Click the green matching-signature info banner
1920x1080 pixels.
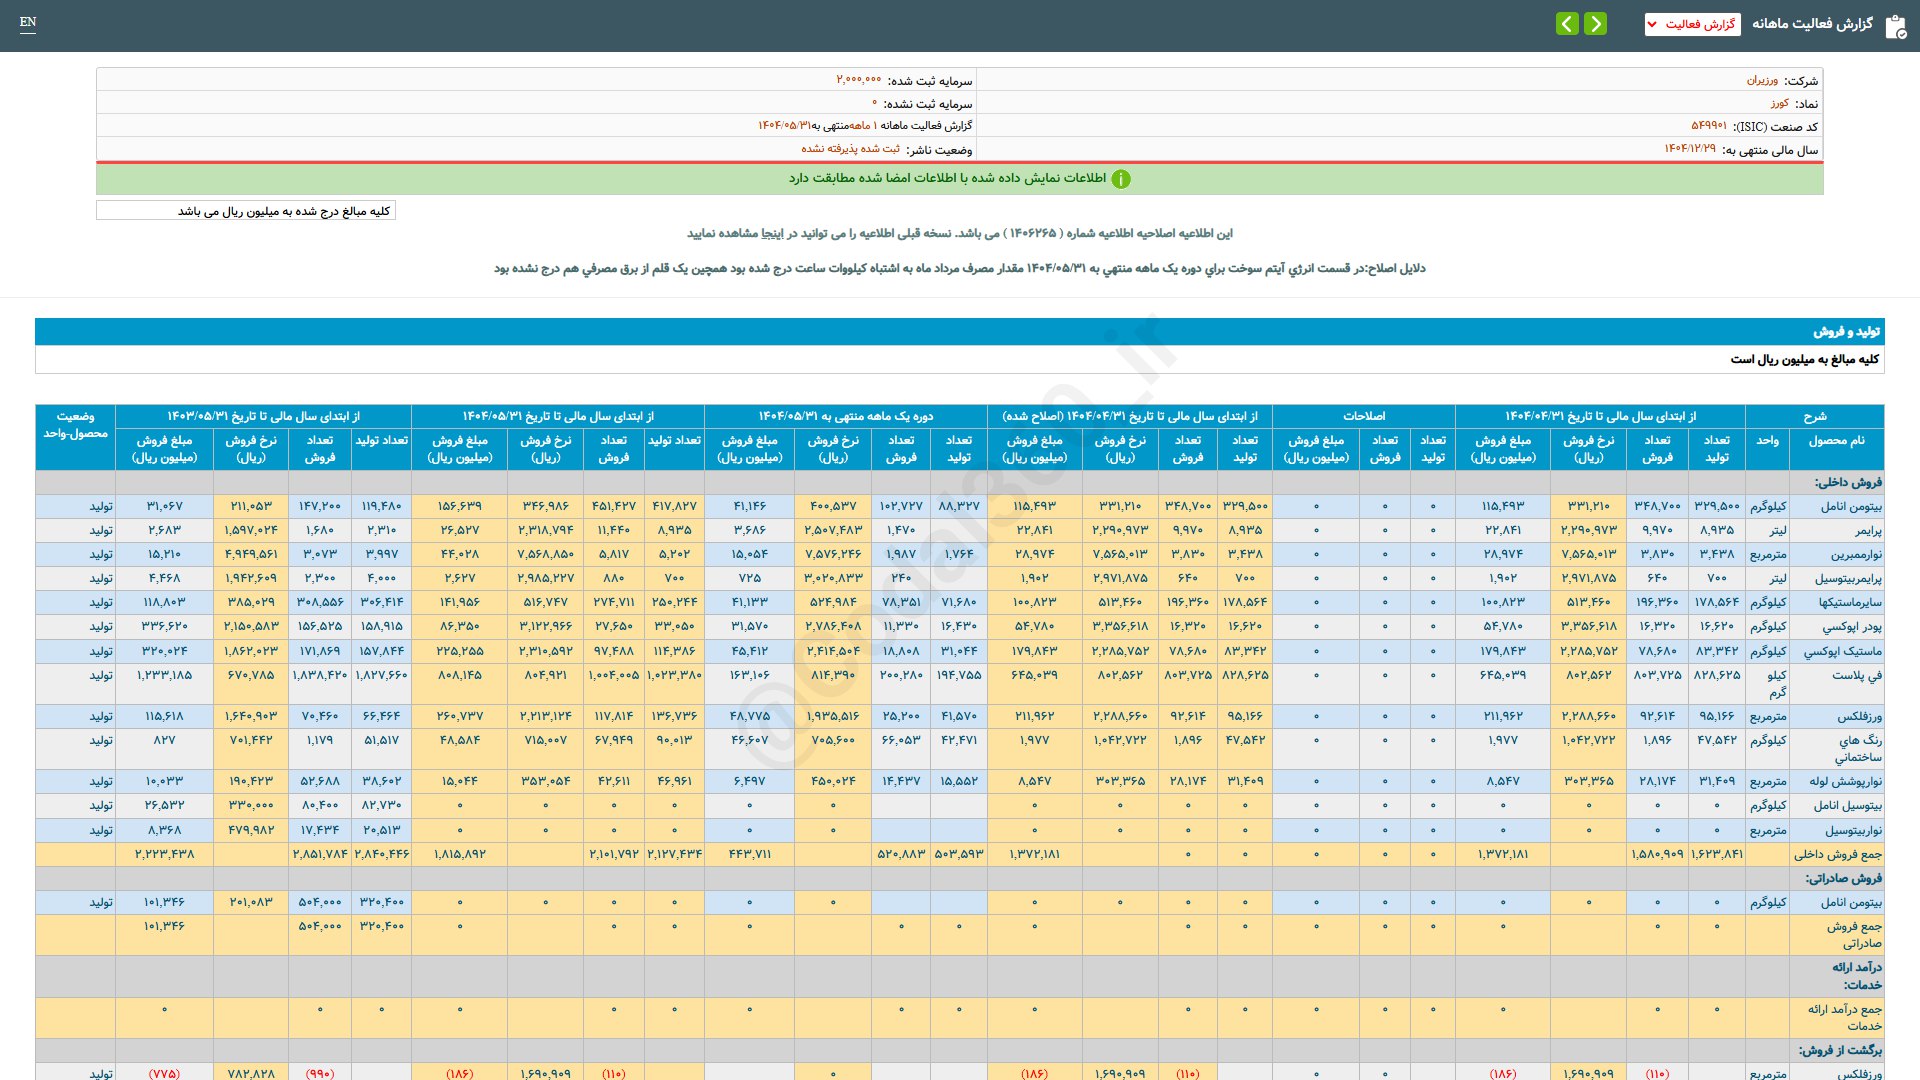point(959,179)
